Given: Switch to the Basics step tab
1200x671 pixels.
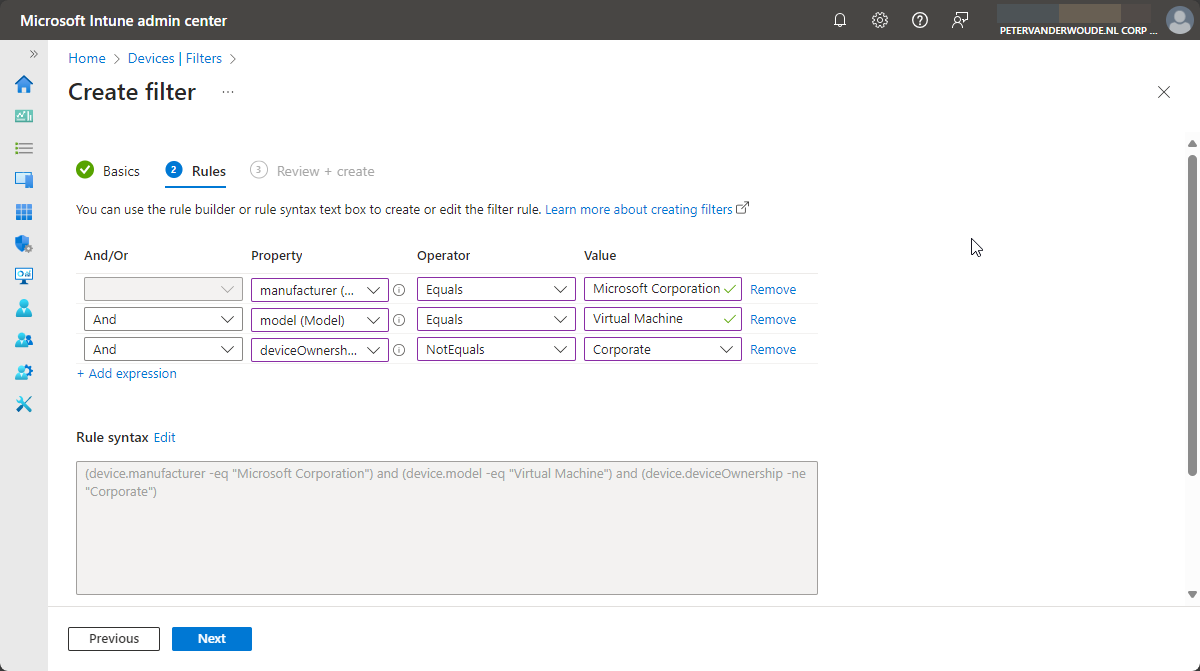Looking at the screenshot, I should [109, 171].
